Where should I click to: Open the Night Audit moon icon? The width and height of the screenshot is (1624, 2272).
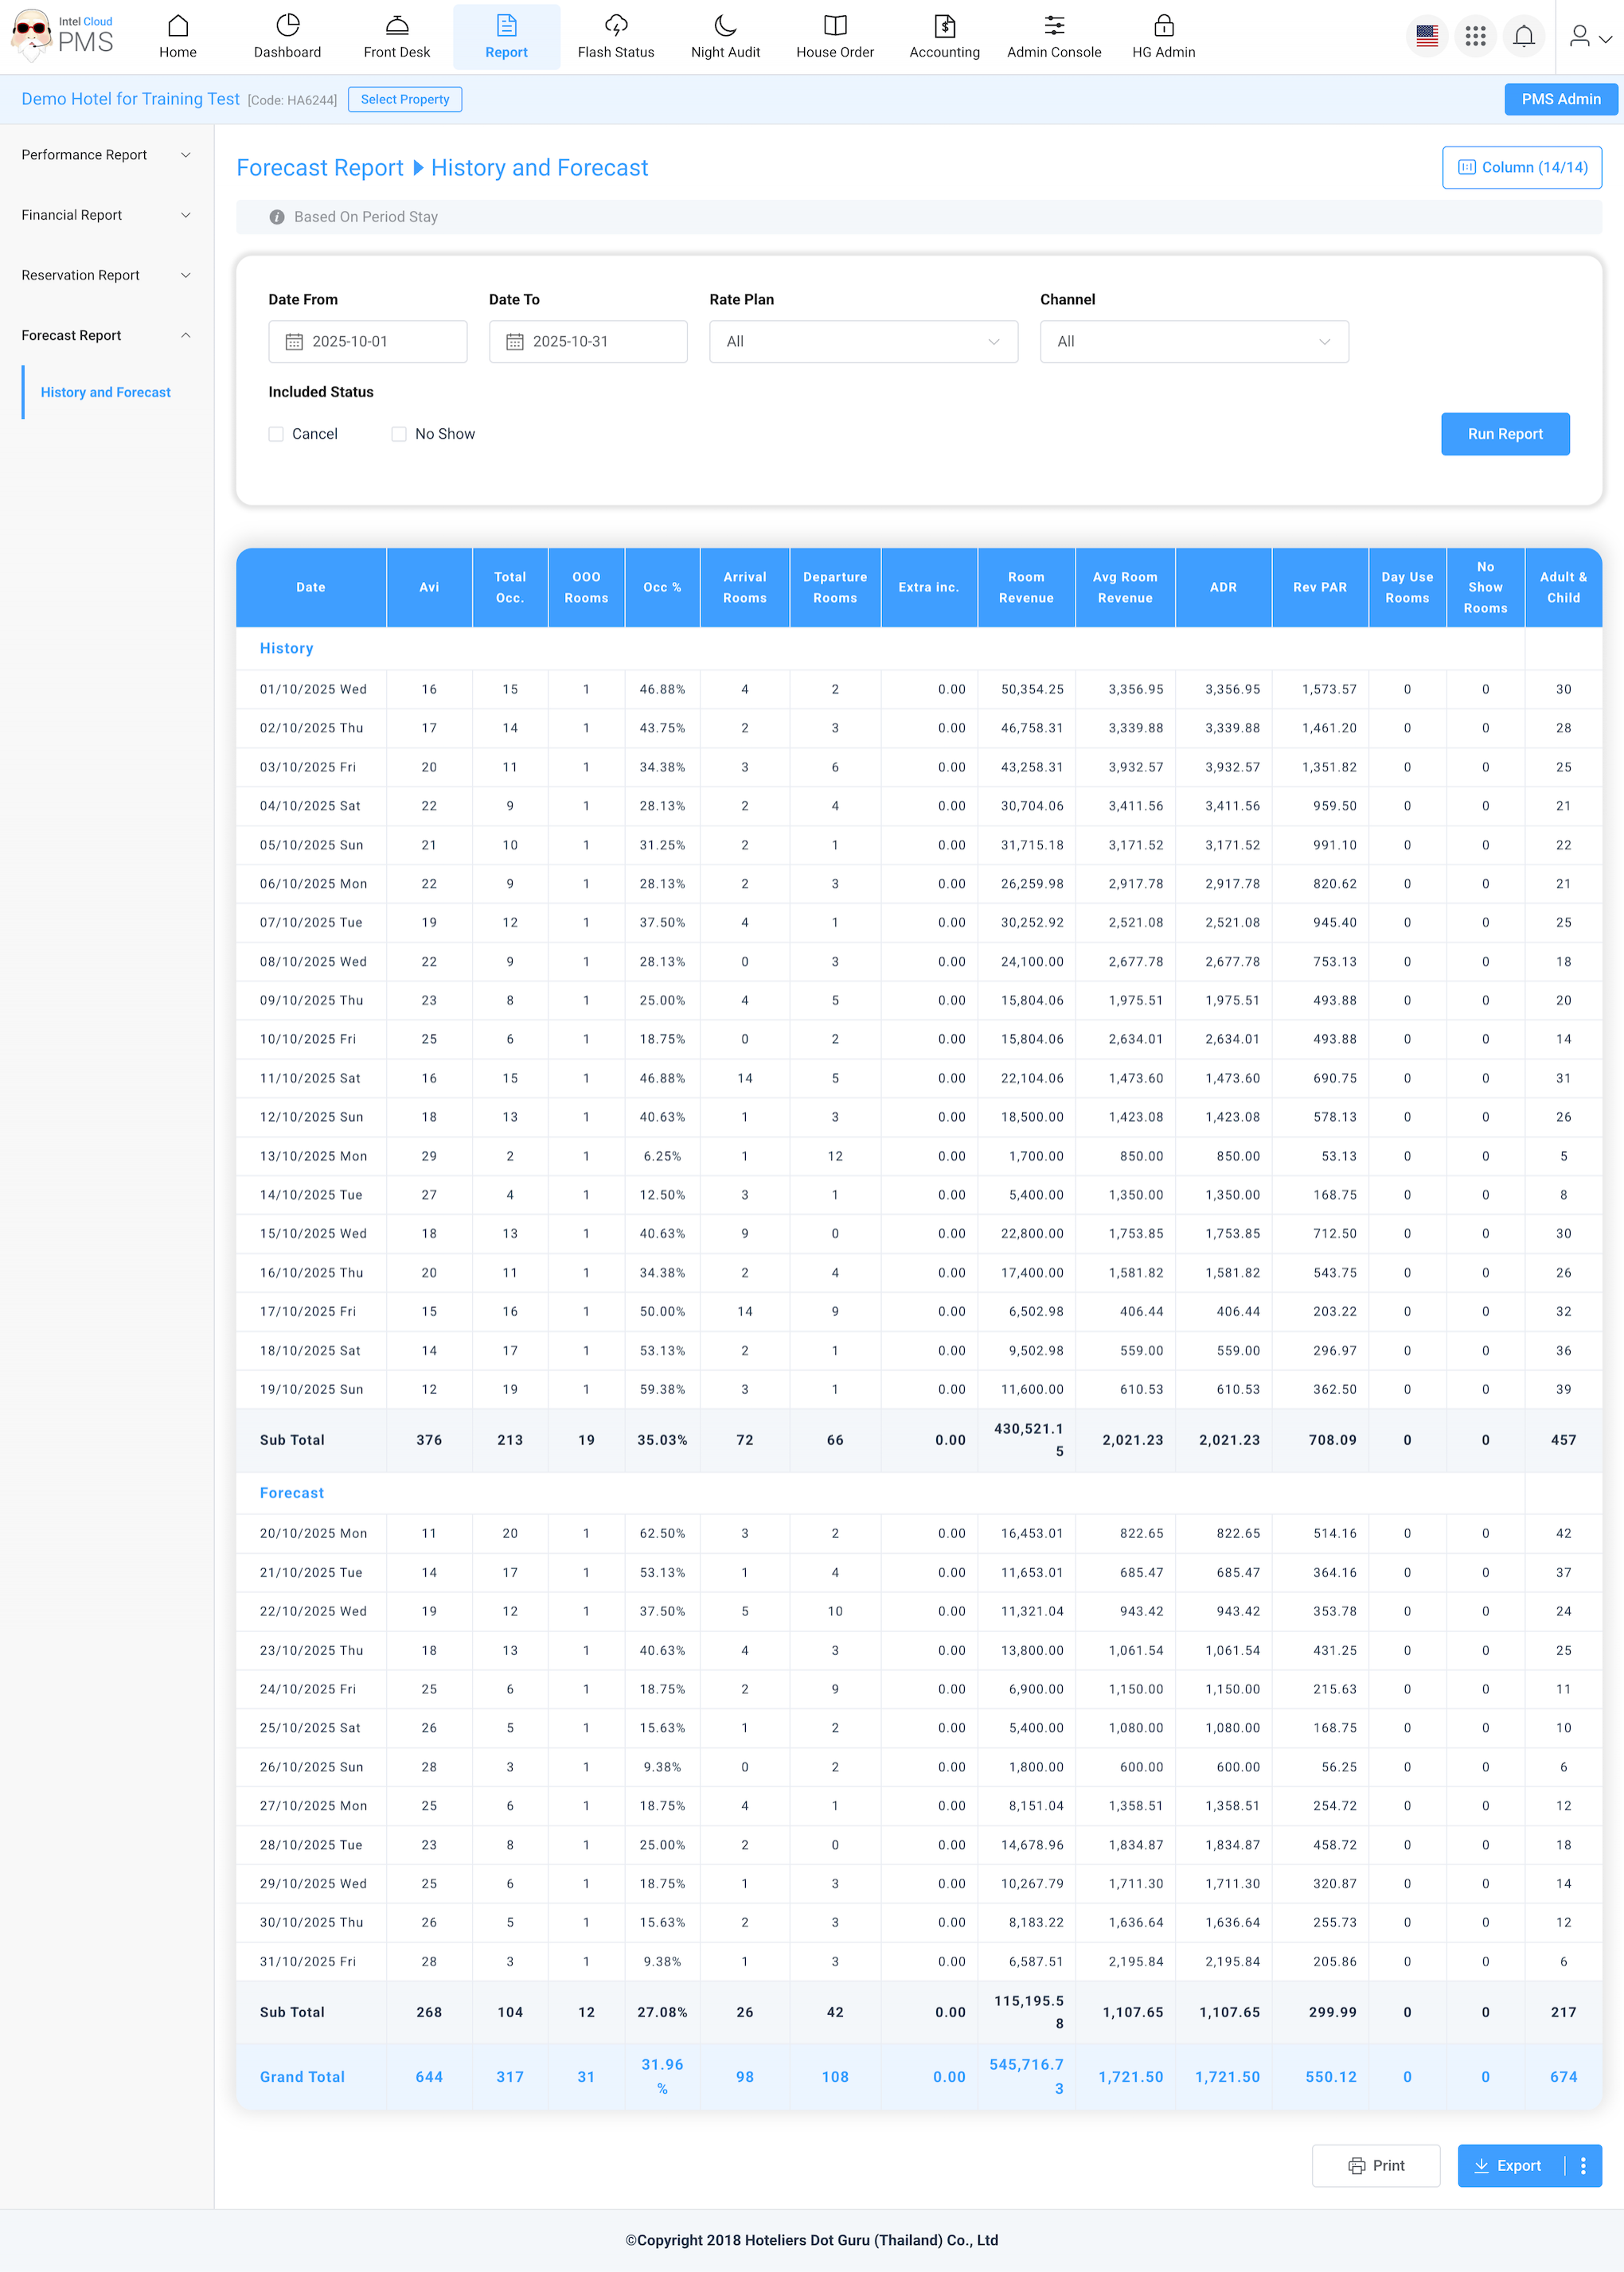click(x=725, y=26)
